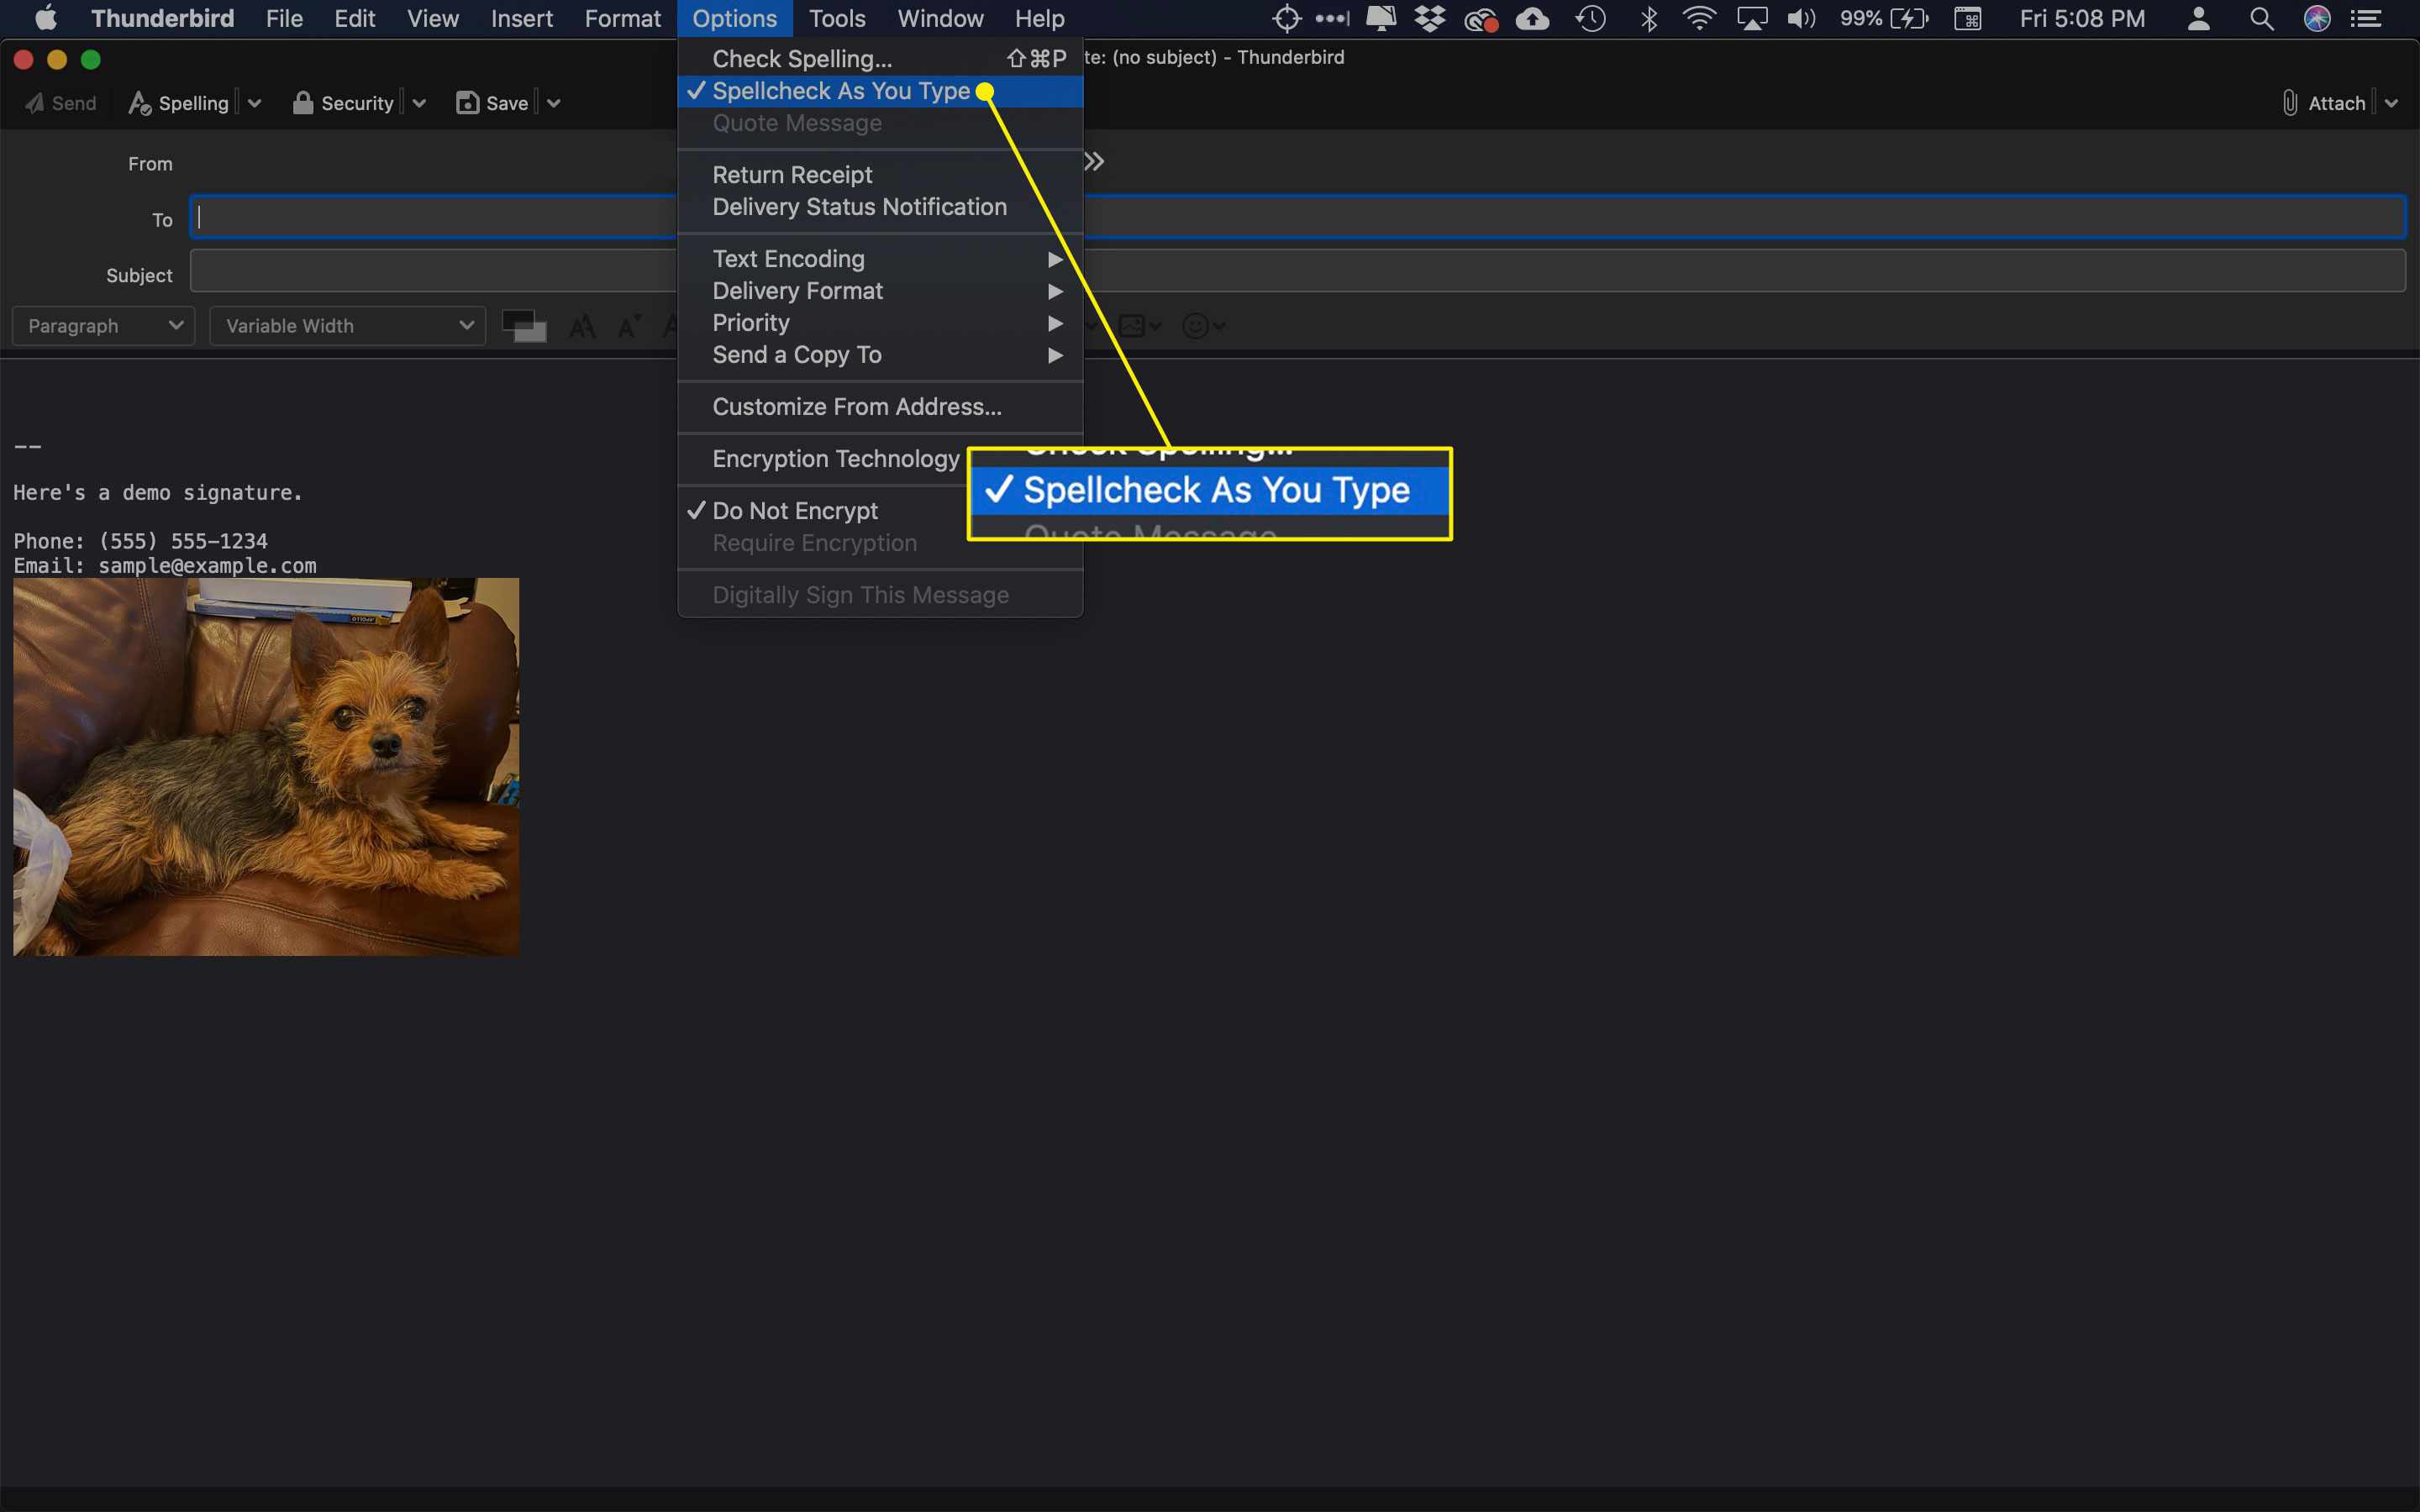The width and height of the screenshot is (2420, 1512).
Task: Click the clock showing Fri 5:08 PM
Action: 2082,18
